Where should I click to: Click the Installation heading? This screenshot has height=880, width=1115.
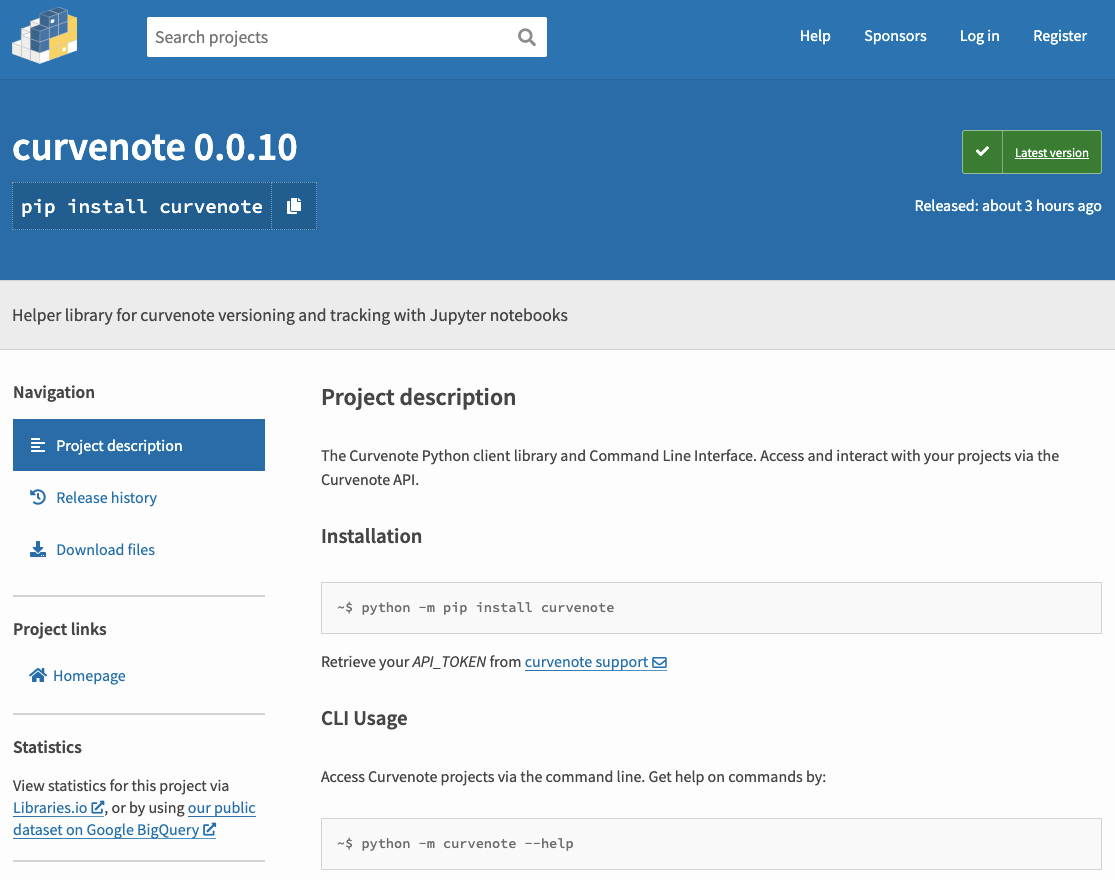371,536
